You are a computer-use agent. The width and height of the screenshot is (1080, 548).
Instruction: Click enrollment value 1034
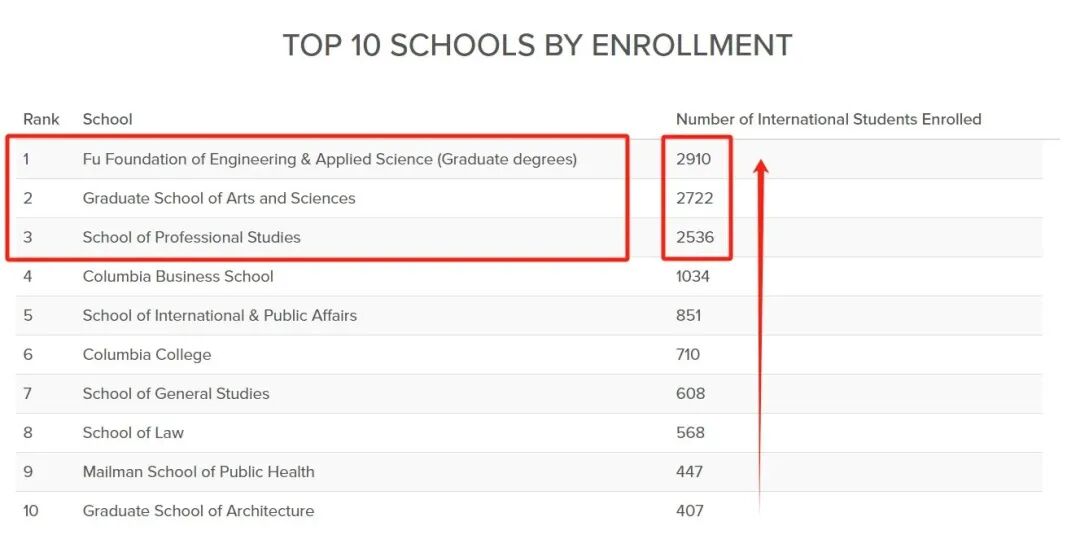tap(692, 277)
